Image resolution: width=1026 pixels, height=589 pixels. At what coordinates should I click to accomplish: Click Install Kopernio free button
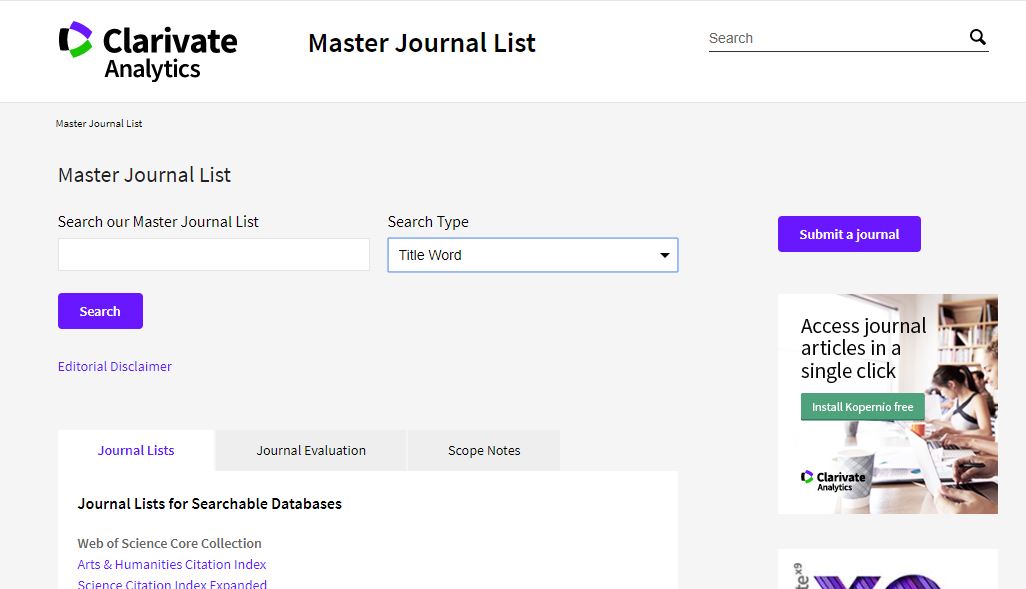point(862,407)
